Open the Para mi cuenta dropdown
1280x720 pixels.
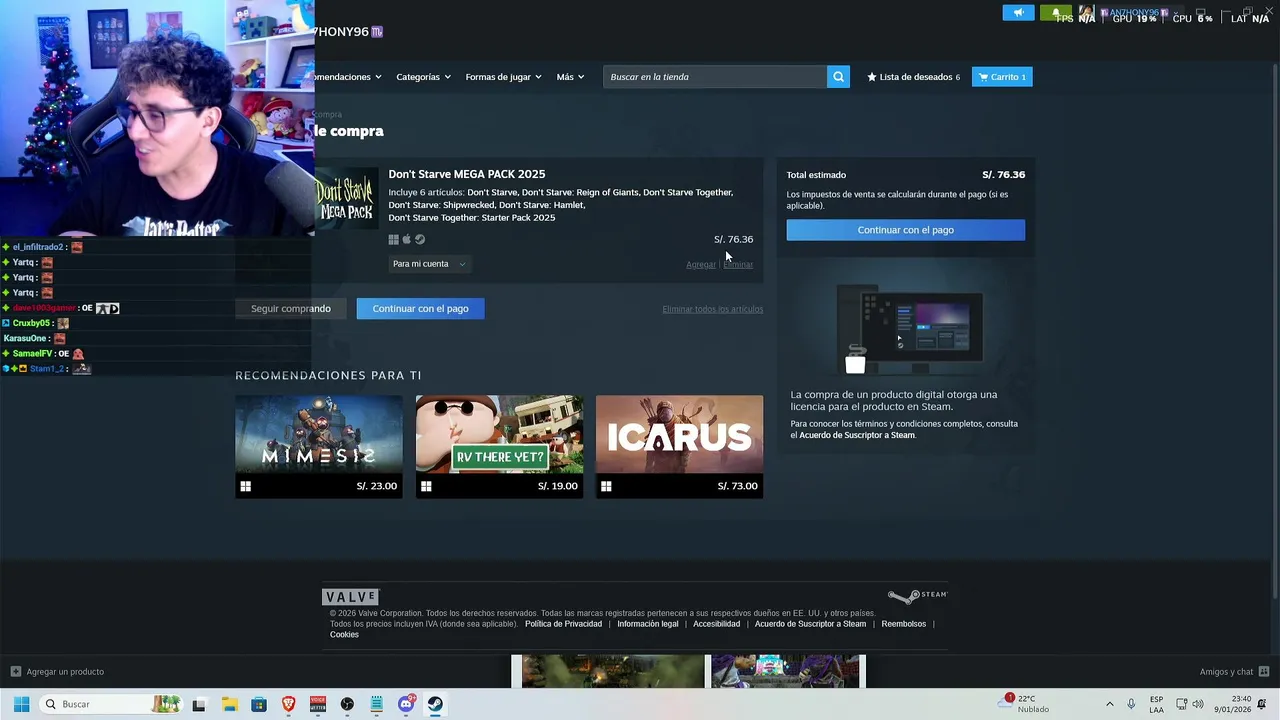pos(428,264)
